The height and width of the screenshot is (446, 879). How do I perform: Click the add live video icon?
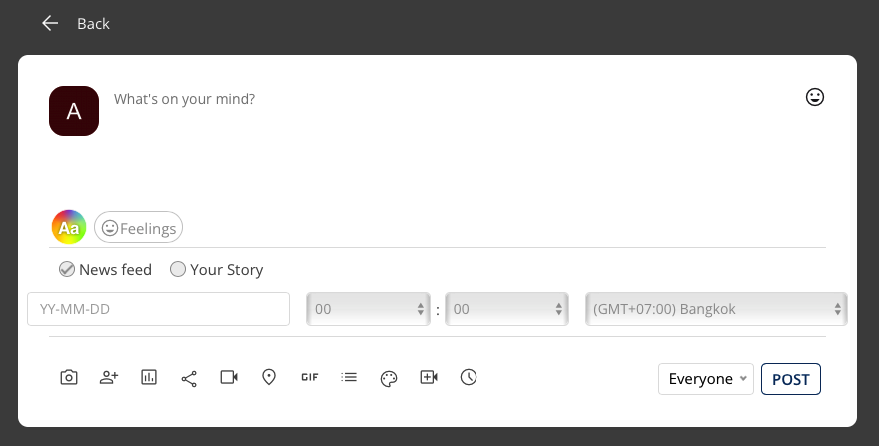[x=429, y=377]
